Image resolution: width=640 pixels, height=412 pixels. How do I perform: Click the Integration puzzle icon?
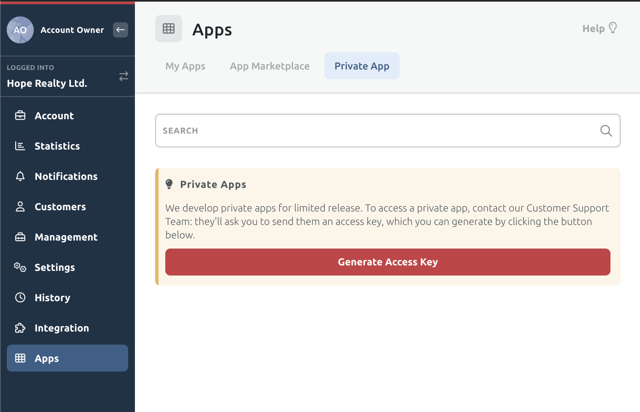click(20, 328)
